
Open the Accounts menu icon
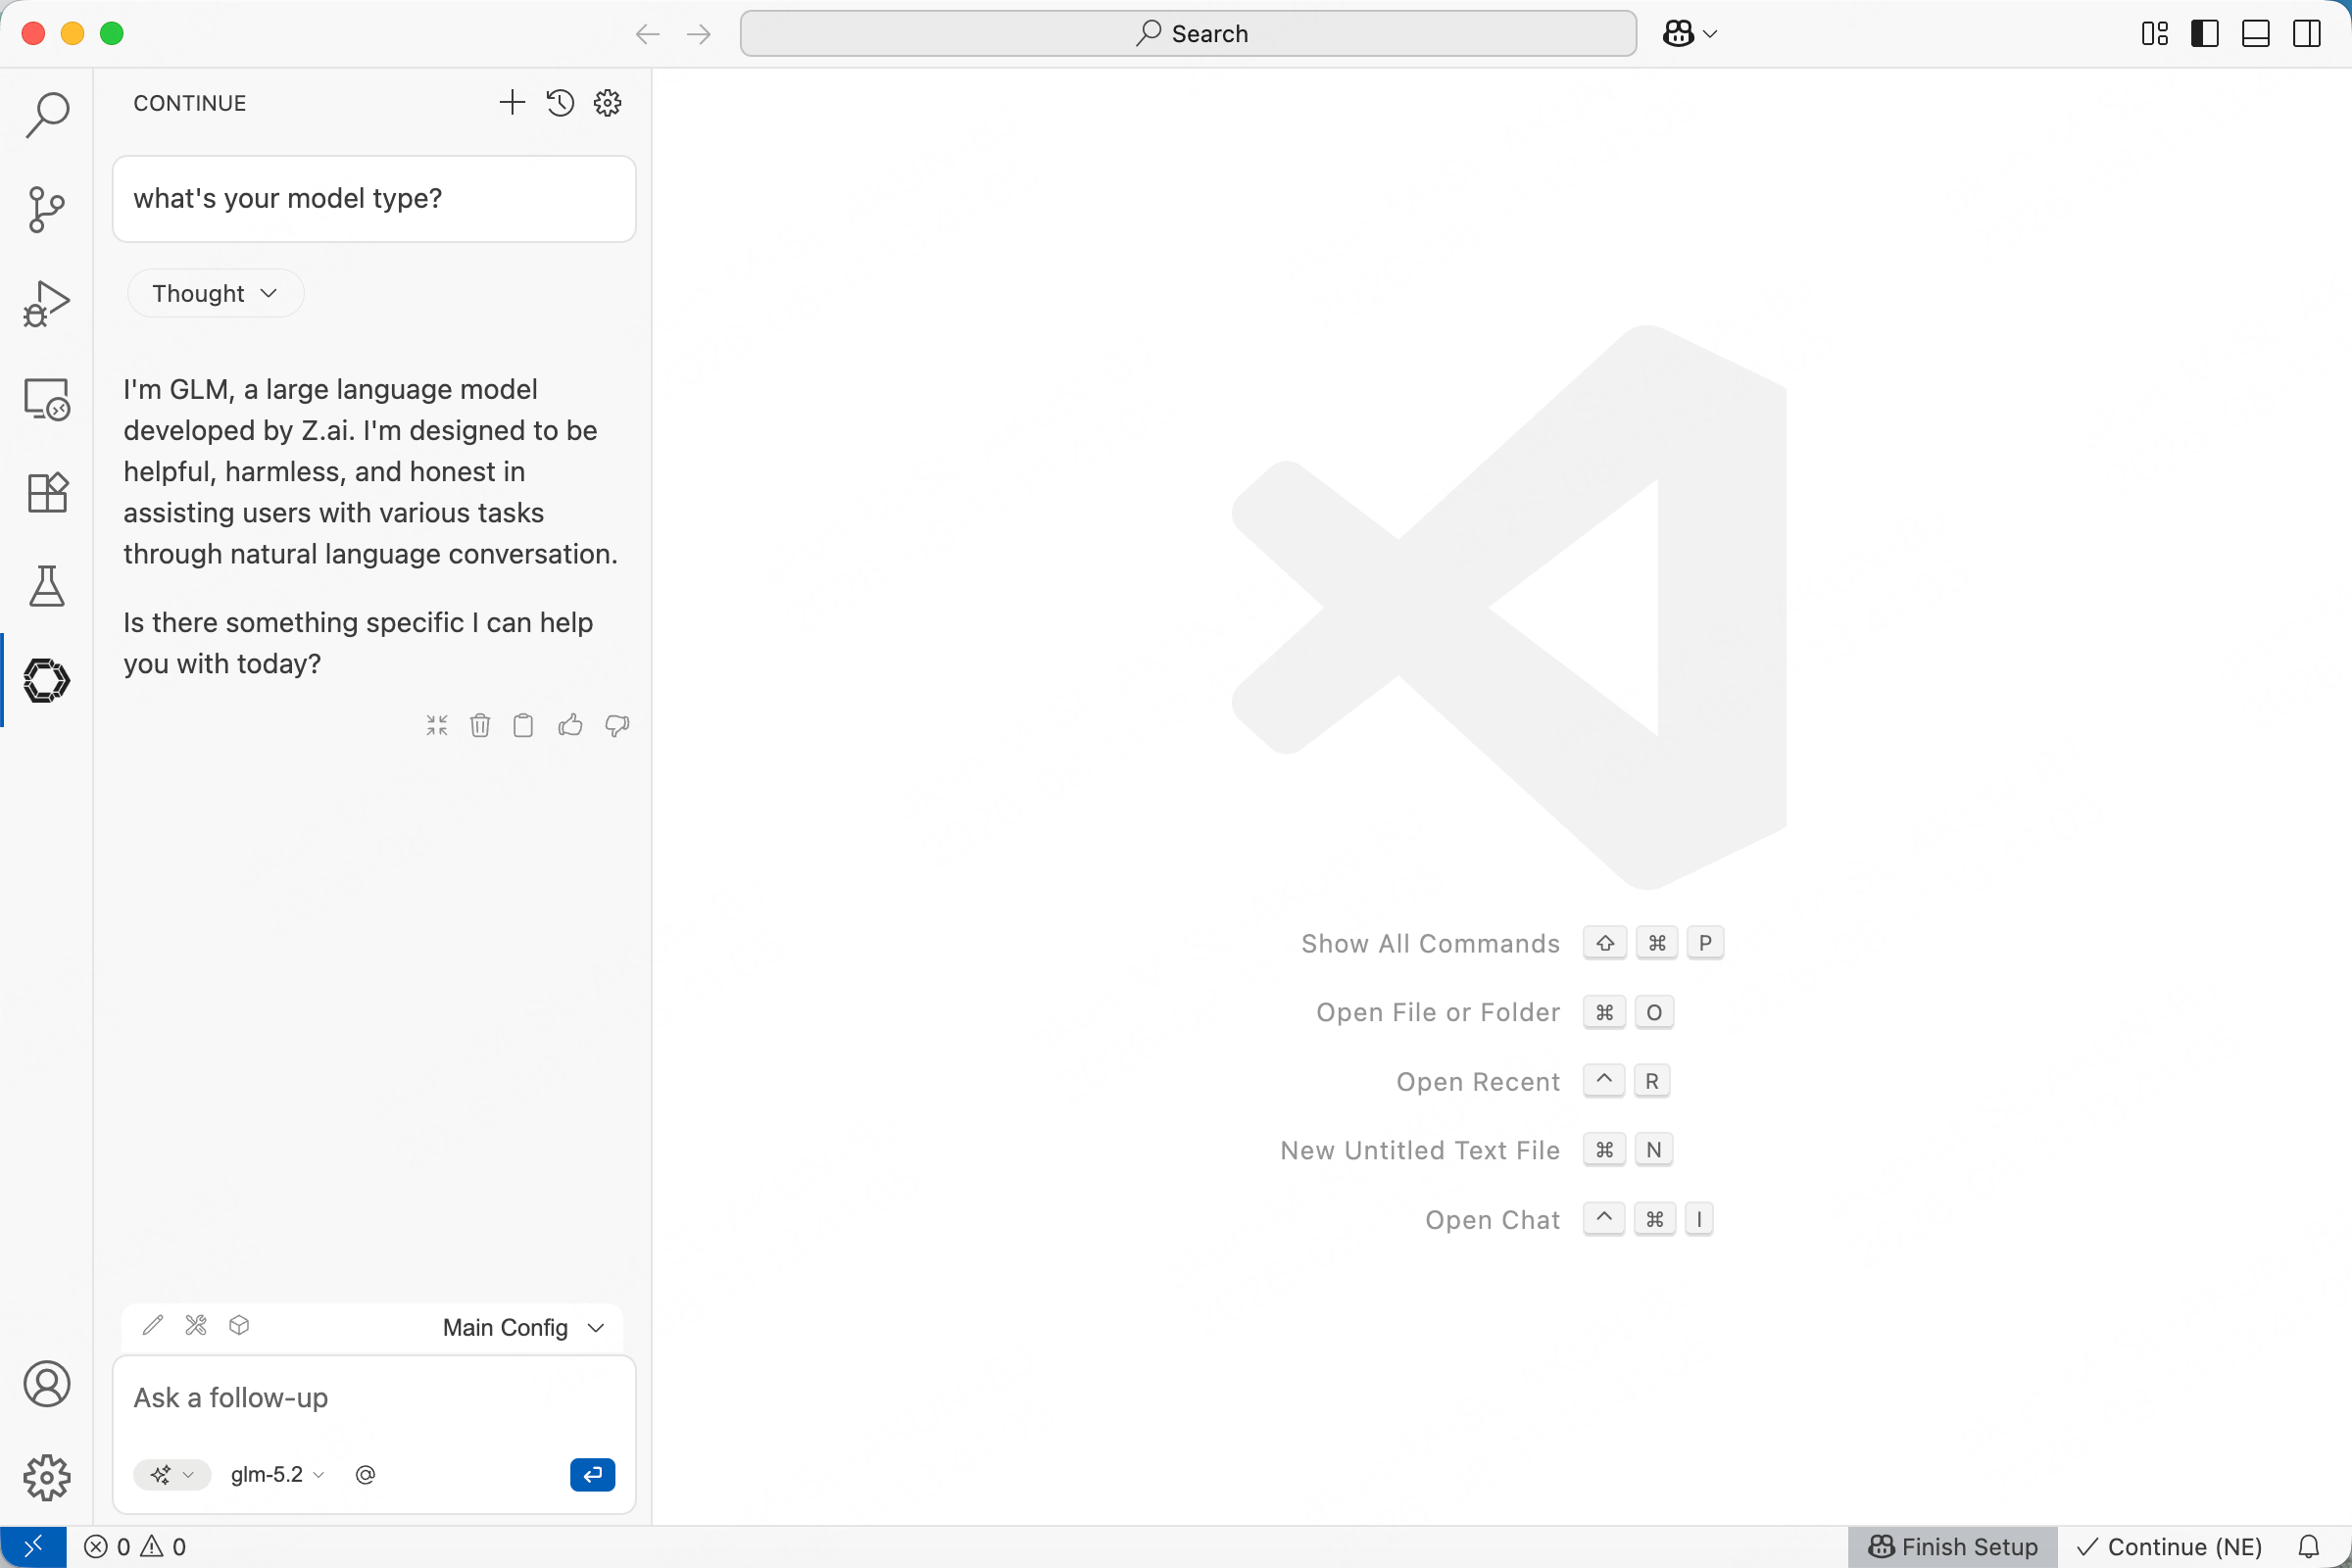click(46, 1384)
